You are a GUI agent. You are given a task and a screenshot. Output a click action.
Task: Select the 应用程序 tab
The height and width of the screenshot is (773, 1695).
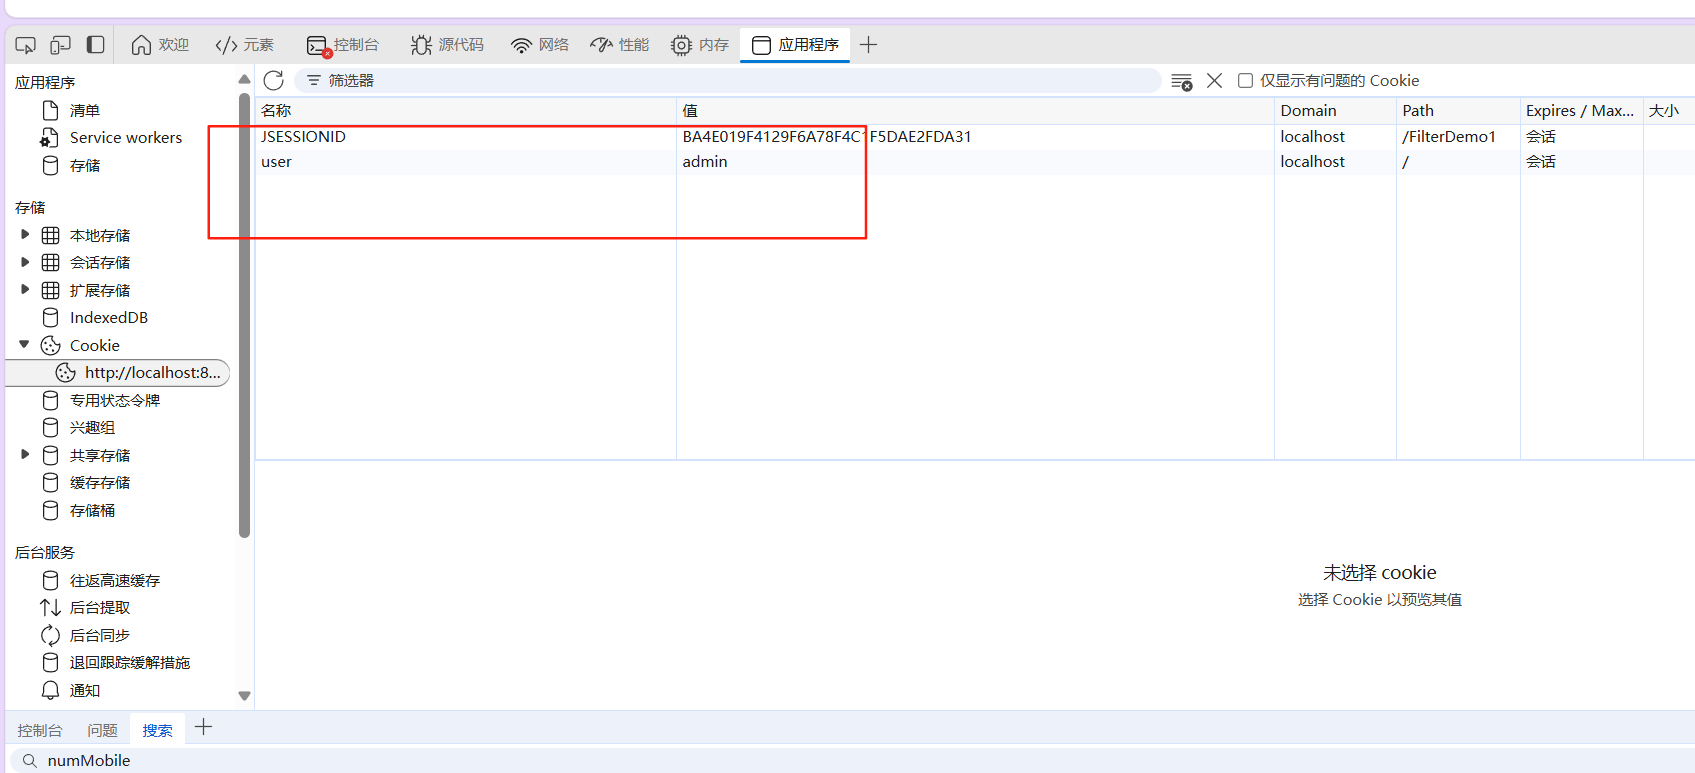[795, 45]
